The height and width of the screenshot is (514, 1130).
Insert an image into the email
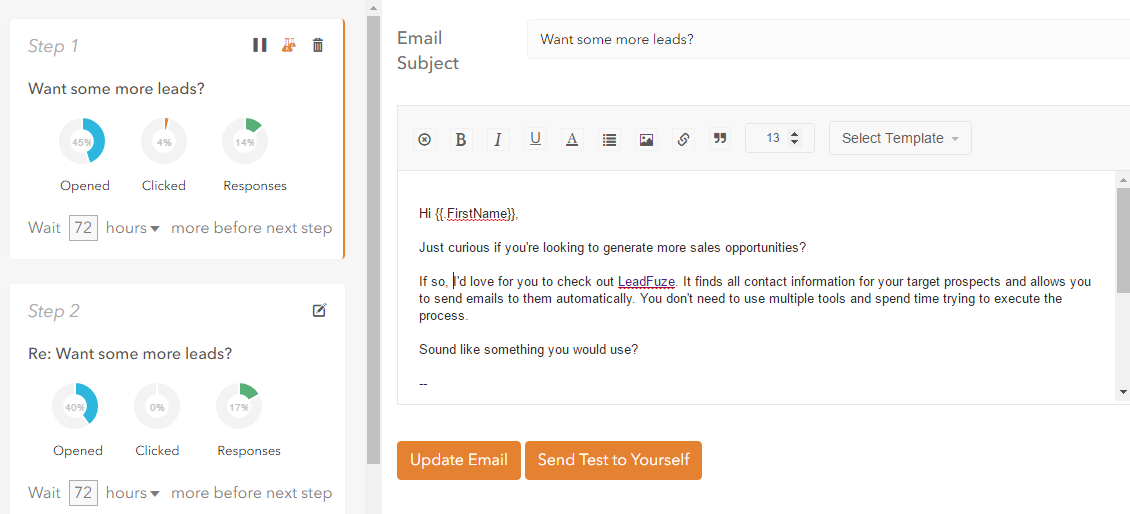tap(646, 139)
